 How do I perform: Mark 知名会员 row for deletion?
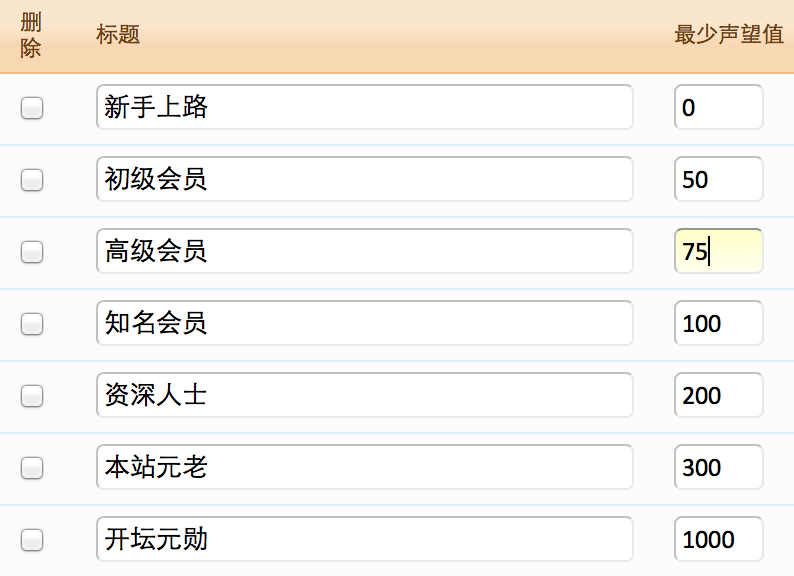point(32,324)
